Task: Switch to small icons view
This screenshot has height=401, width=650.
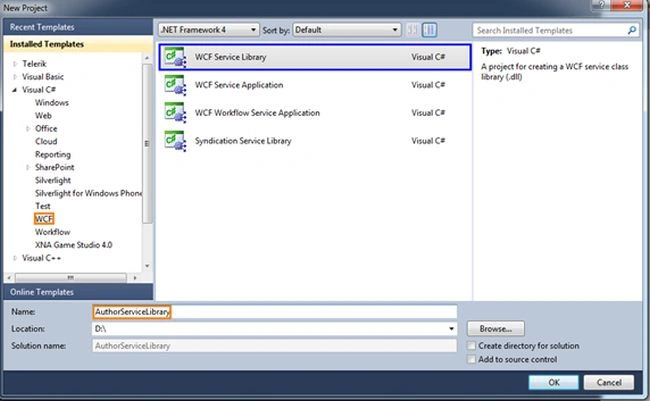Action: point(412,30)
